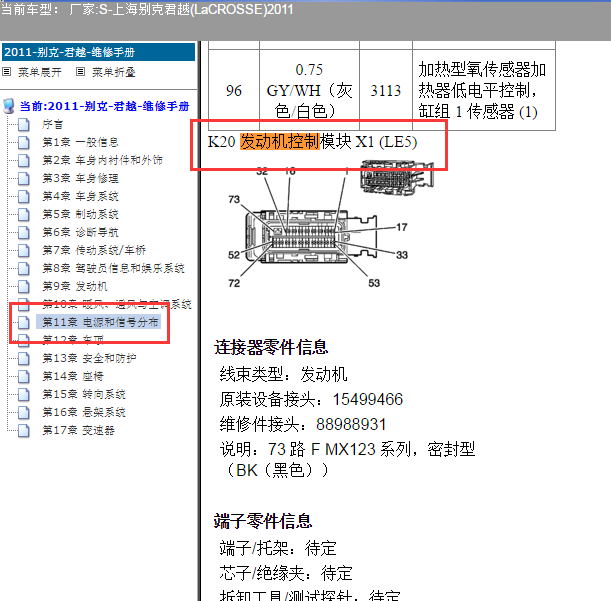
Task: Open 第1章 一般信息
Action: [80, 142]
